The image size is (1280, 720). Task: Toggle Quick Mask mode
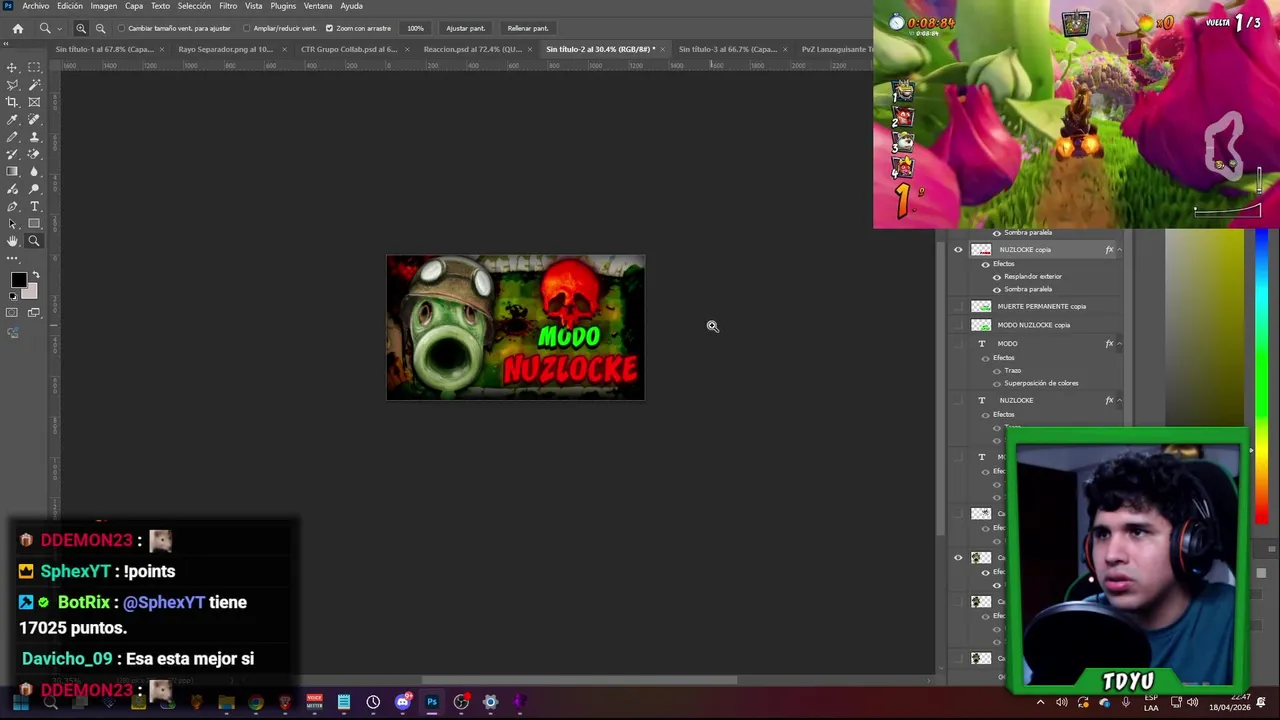(x=12, y=313)
